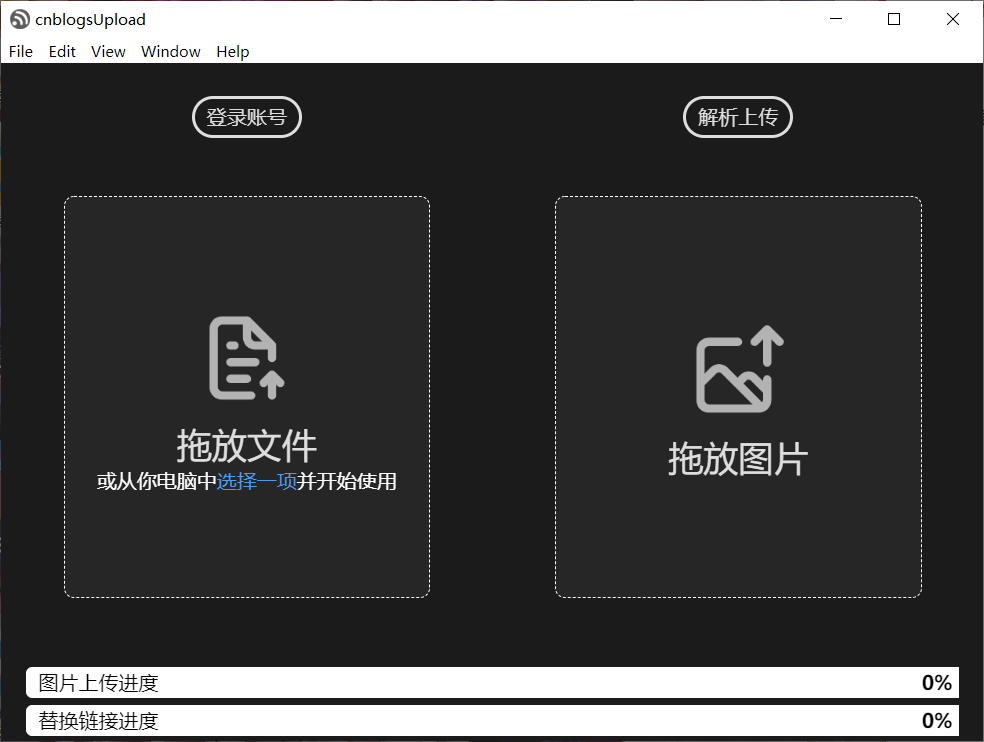The height and width of the screenshot is (742, 984).
Task: Open the Edit menu
Action: (62, 51)
